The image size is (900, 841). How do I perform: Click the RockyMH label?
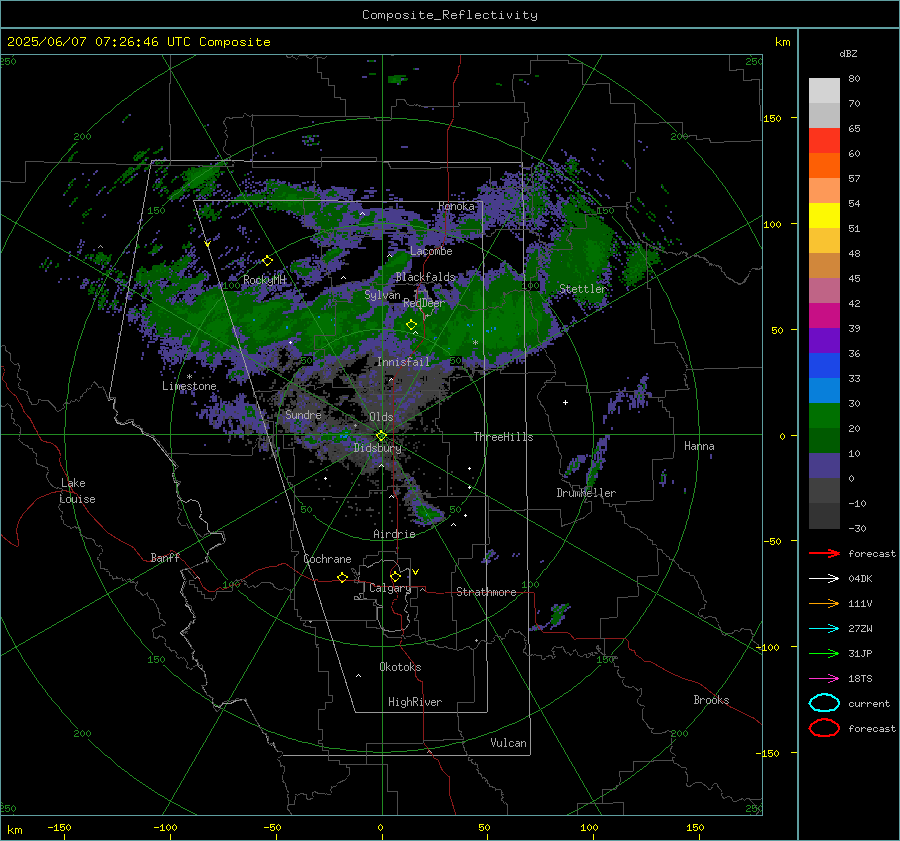tap(265, 280)
